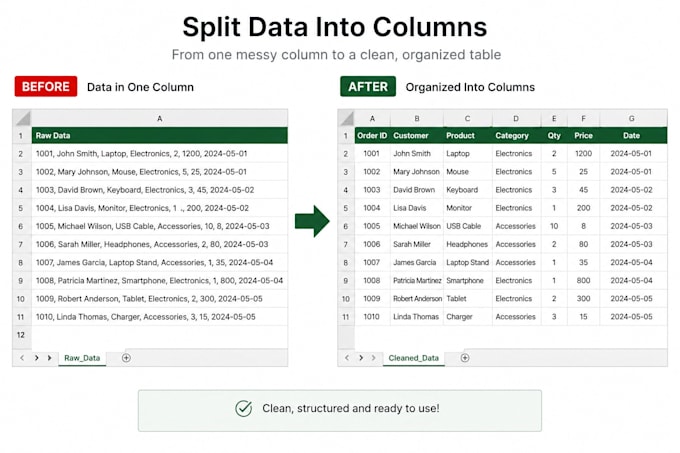Image resolution: width=680 pixels, height=453 pixels.
Task: Select the 'Smartphone' product cell
Action: 468,281
